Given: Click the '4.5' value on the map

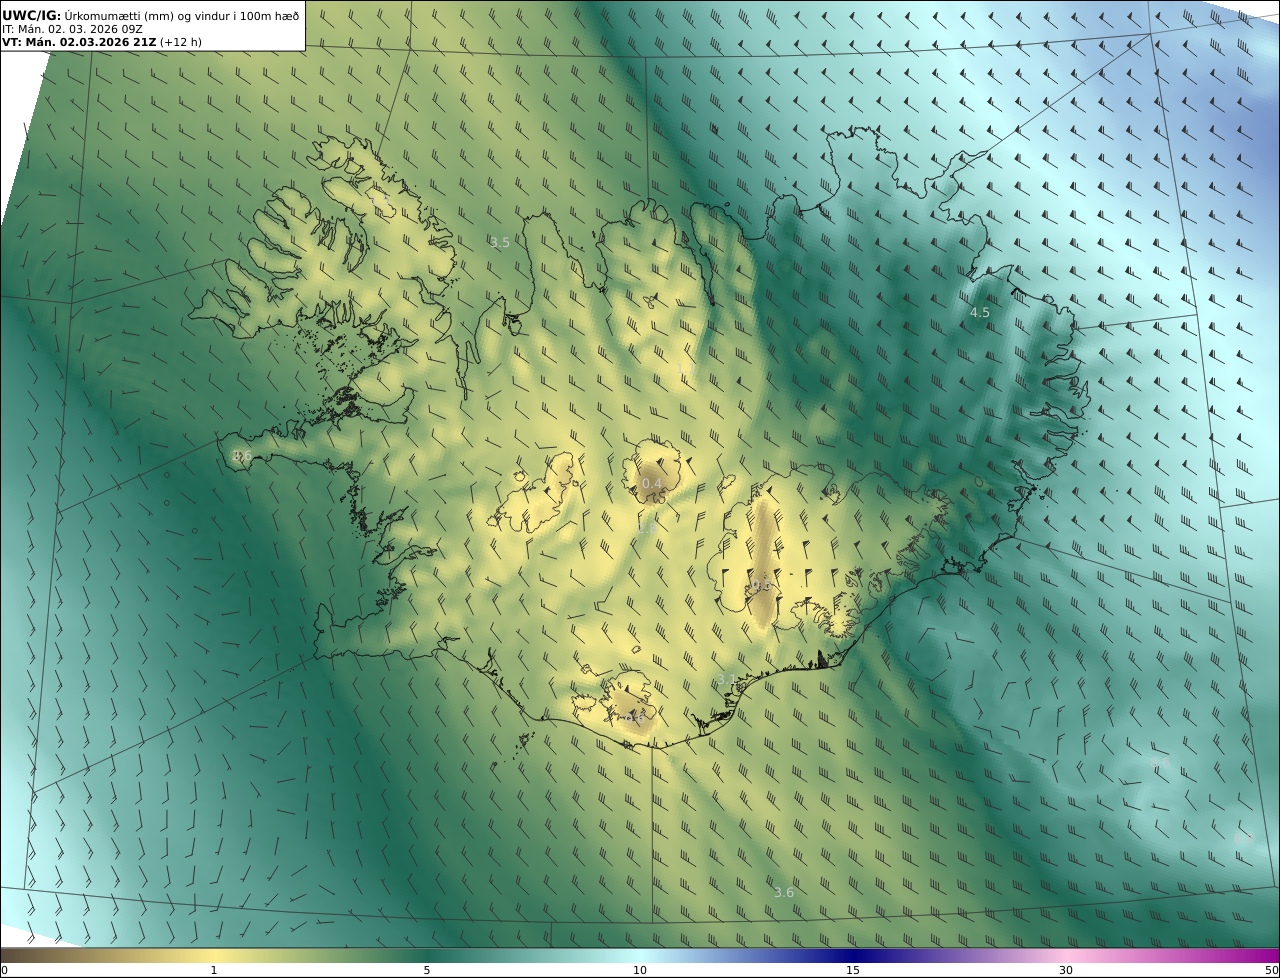Looking at the screenshot, I should tap(980, 312).
